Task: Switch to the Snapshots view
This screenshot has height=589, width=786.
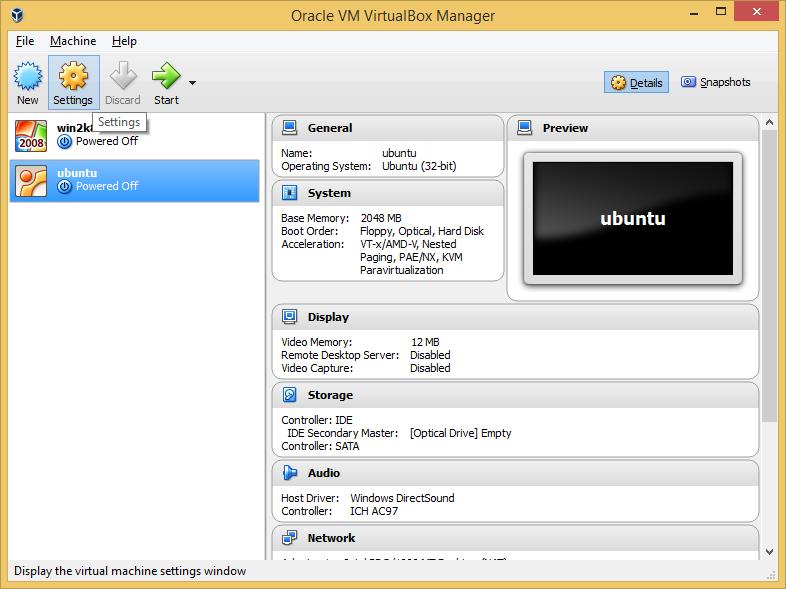Action: [715, 82]
